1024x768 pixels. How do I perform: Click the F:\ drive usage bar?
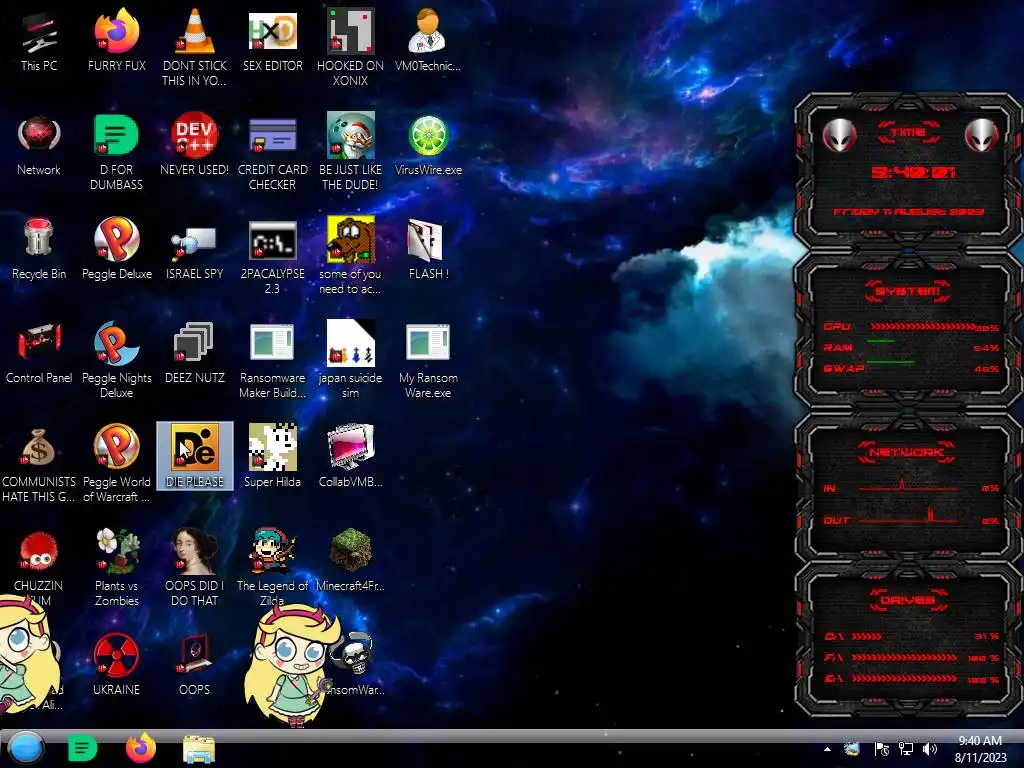[x=904, y=658]
